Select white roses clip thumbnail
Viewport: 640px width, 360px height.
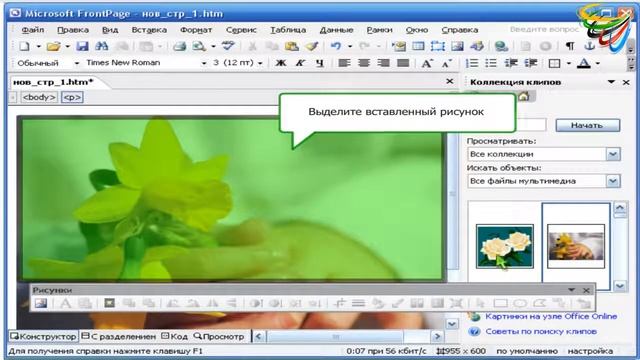pos(504,246)
